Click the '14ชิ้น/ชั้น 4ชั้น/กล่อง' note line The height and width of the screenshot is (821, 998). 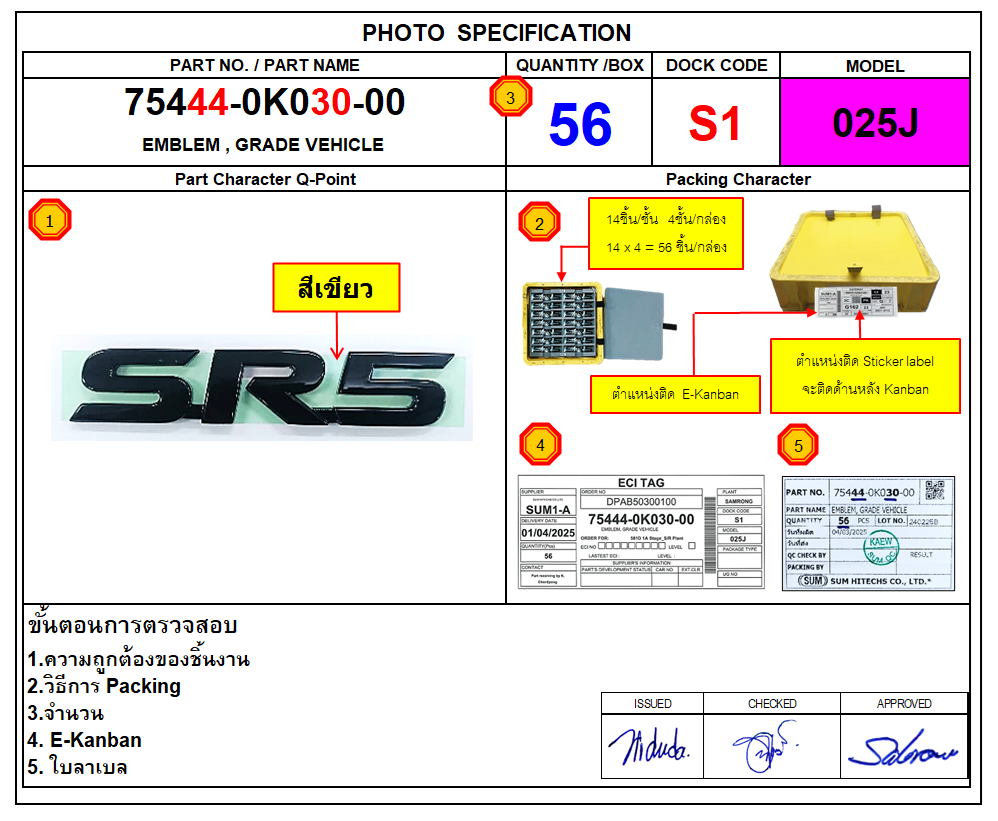coord(666,219)
